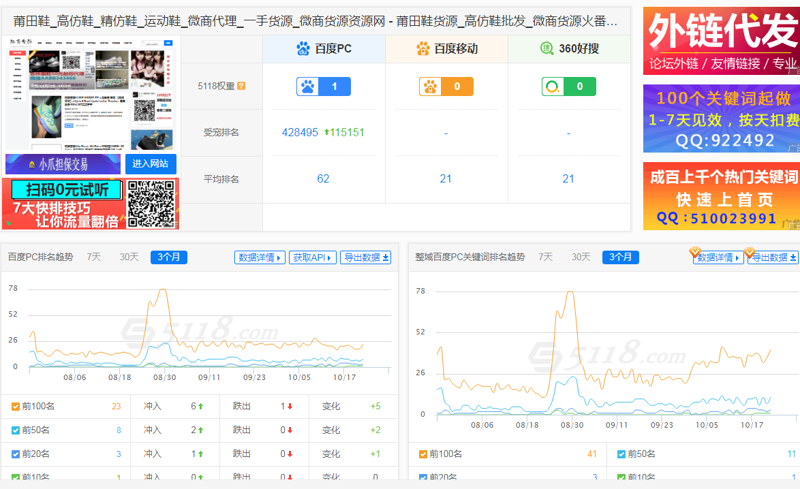
Task: Click the 360好搜 column header
Action: pos(569,49)
